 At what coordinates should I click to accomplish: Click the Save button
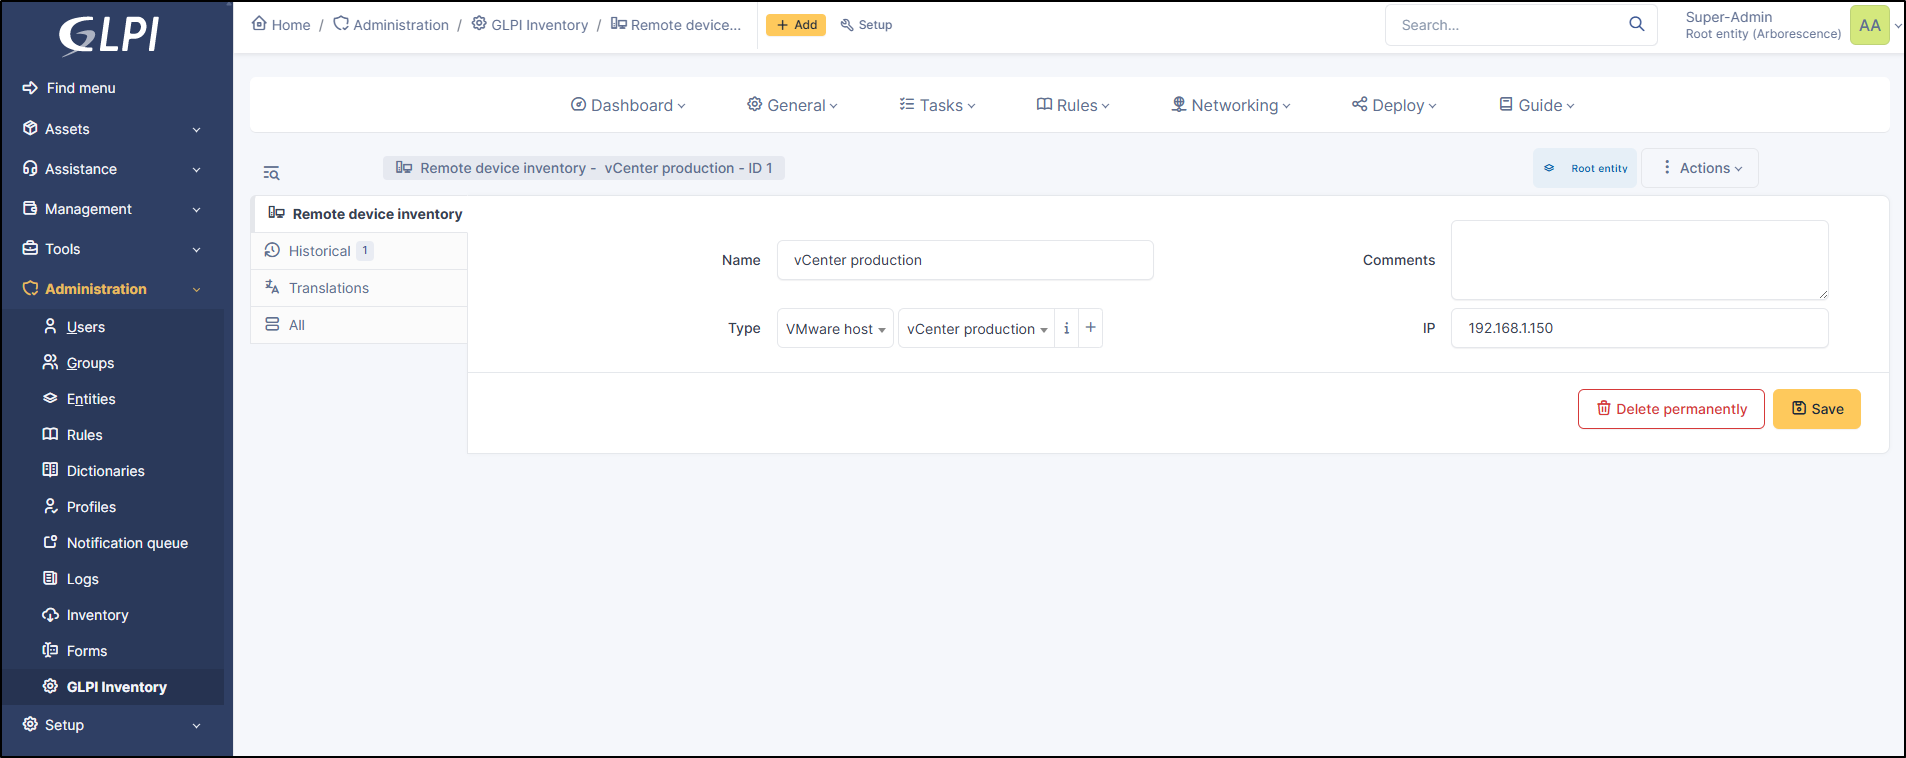[x=1816, y=409]
